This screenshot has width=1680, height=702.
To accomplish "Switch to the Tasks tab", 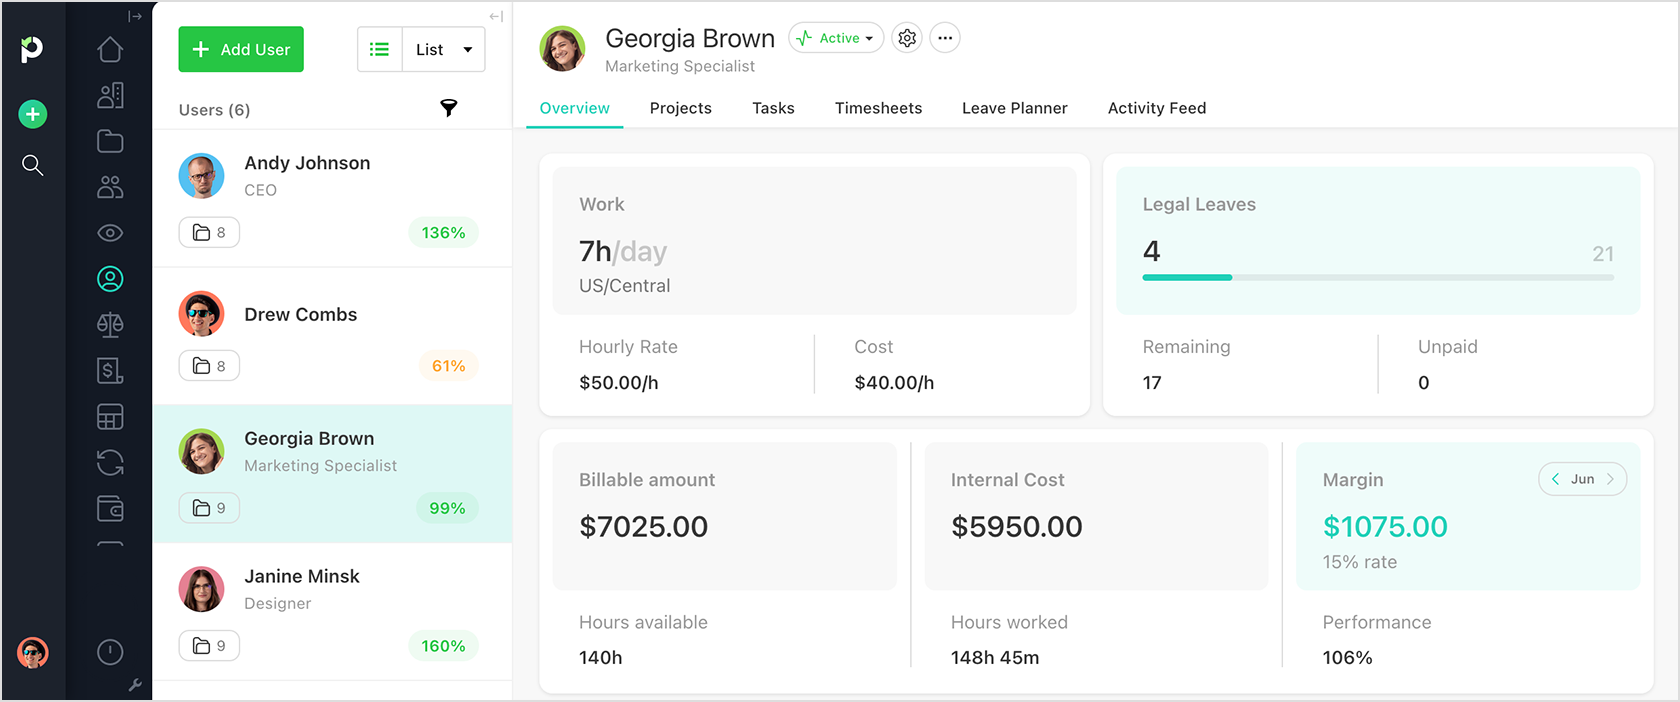I will (x=773, y=108).
